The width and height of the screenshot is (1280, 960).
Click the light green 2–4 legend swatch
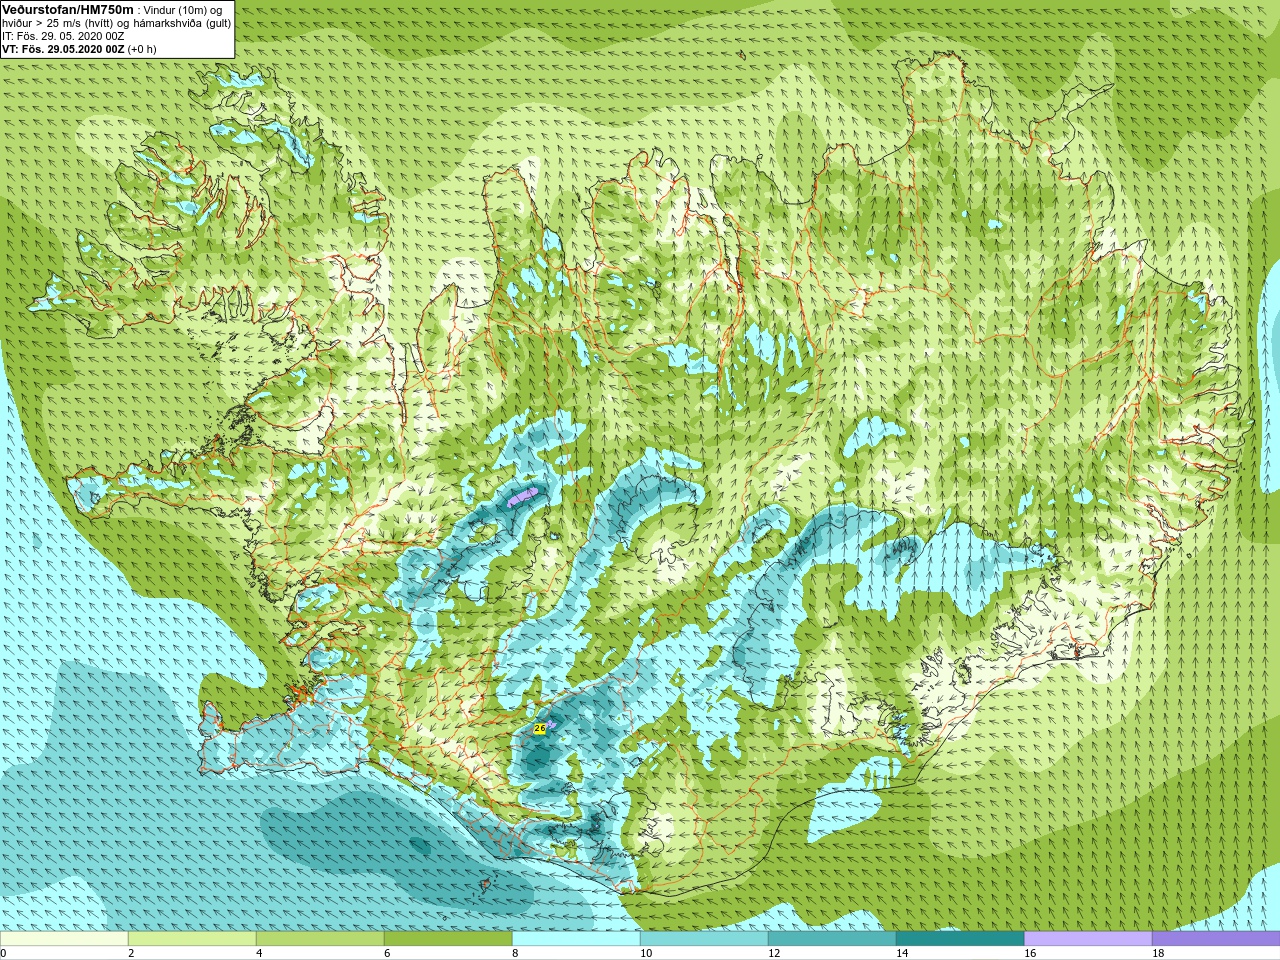point(192,939)
